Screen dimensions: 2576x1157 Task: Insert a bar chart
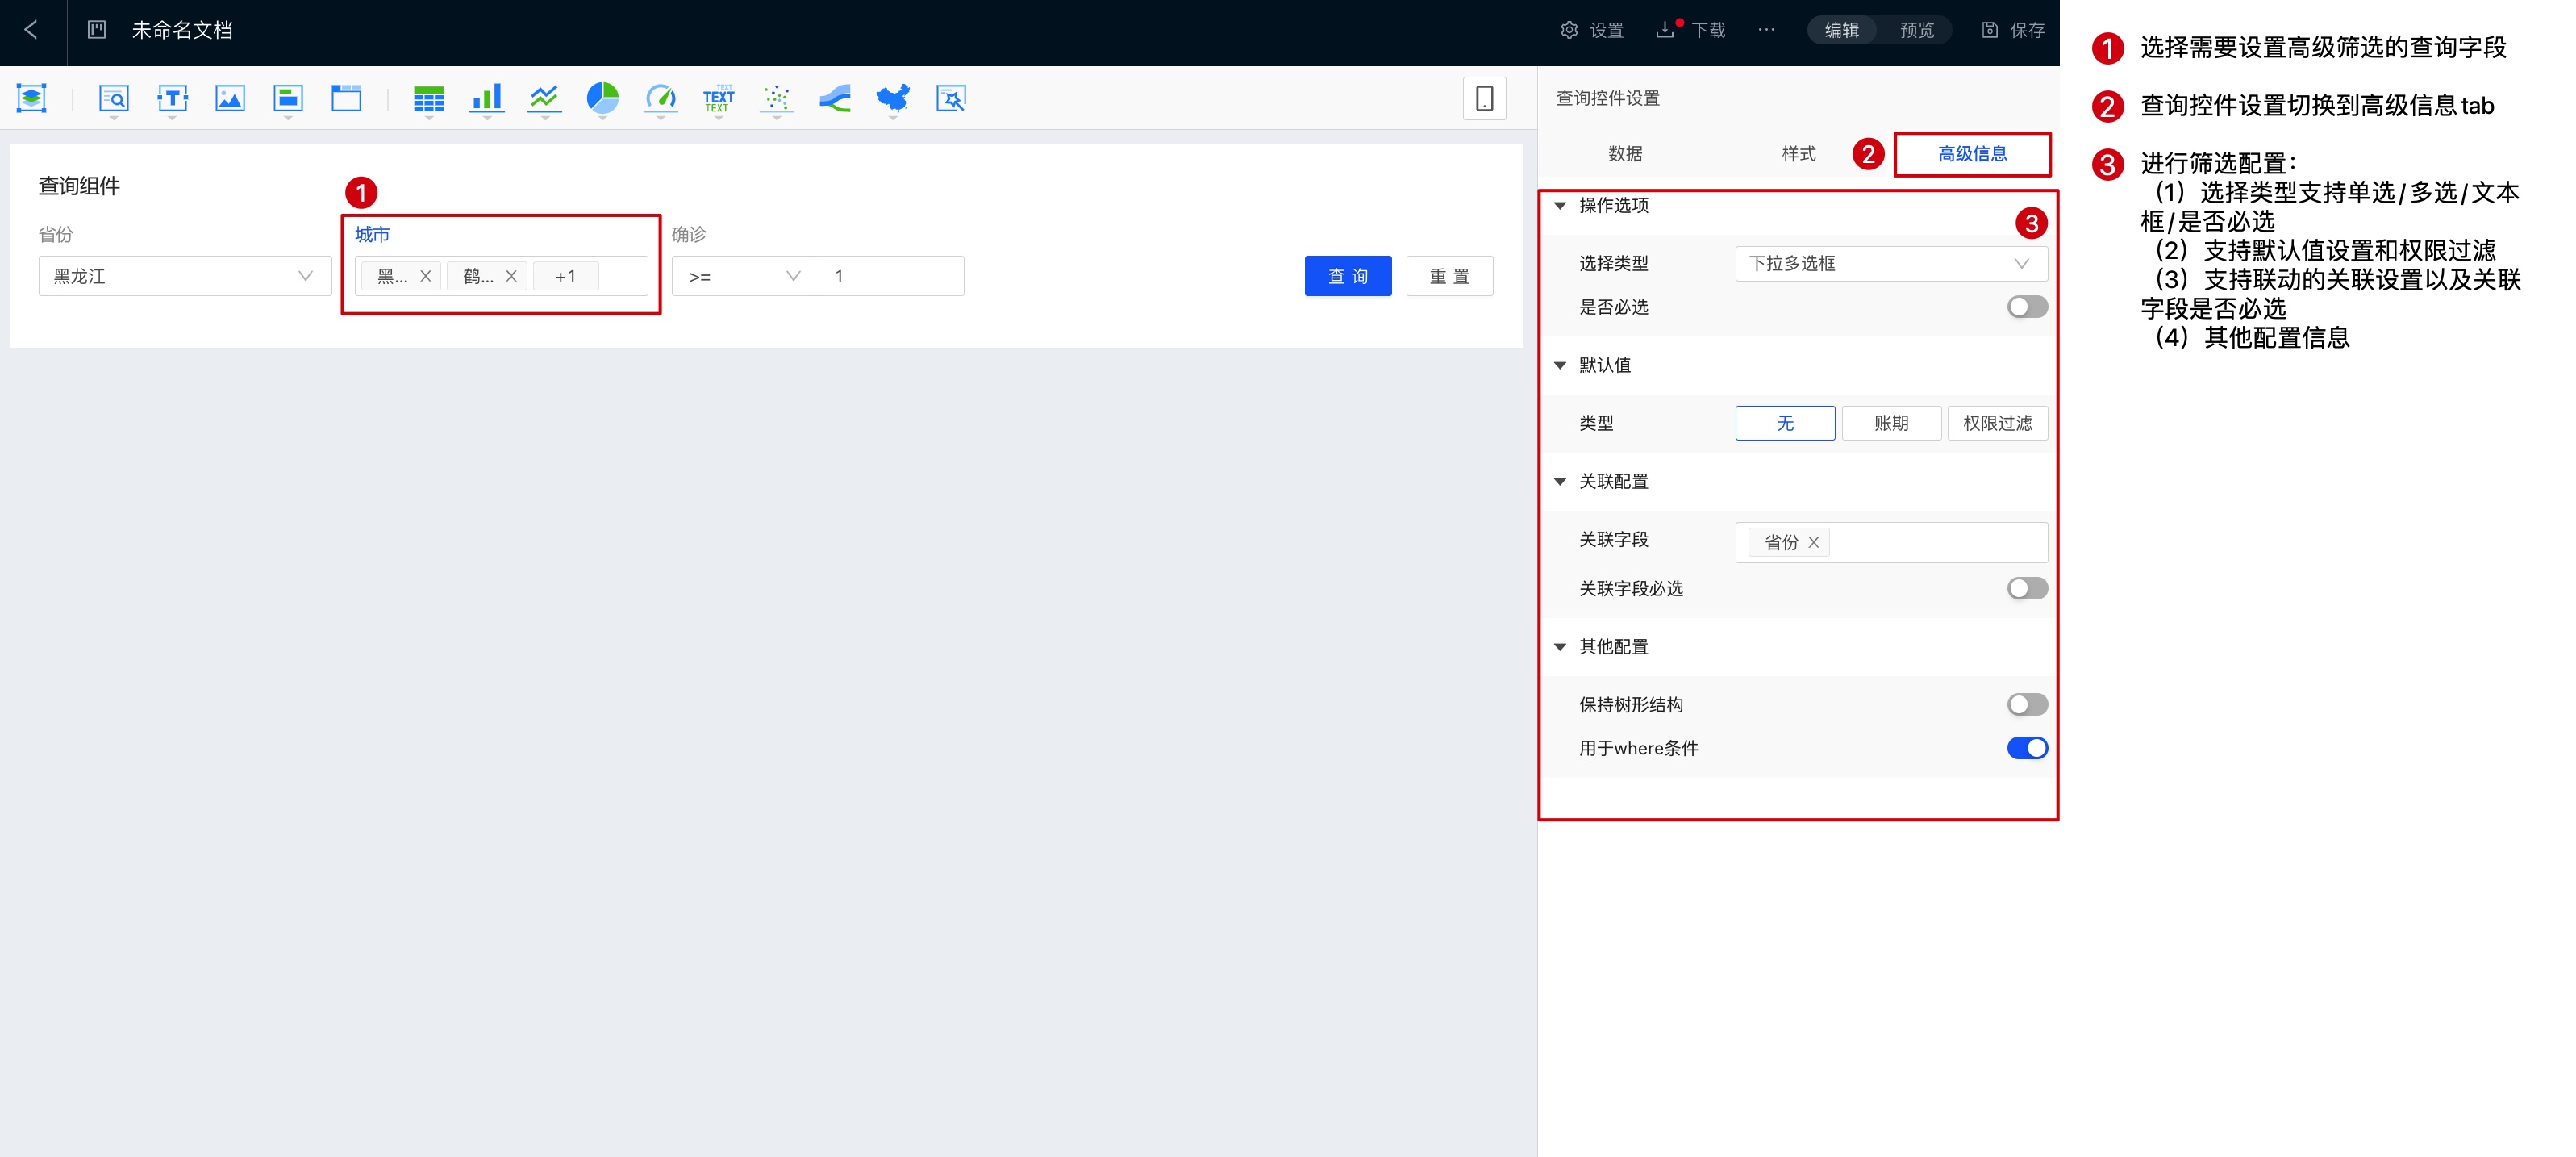click(x=487, y=98)
